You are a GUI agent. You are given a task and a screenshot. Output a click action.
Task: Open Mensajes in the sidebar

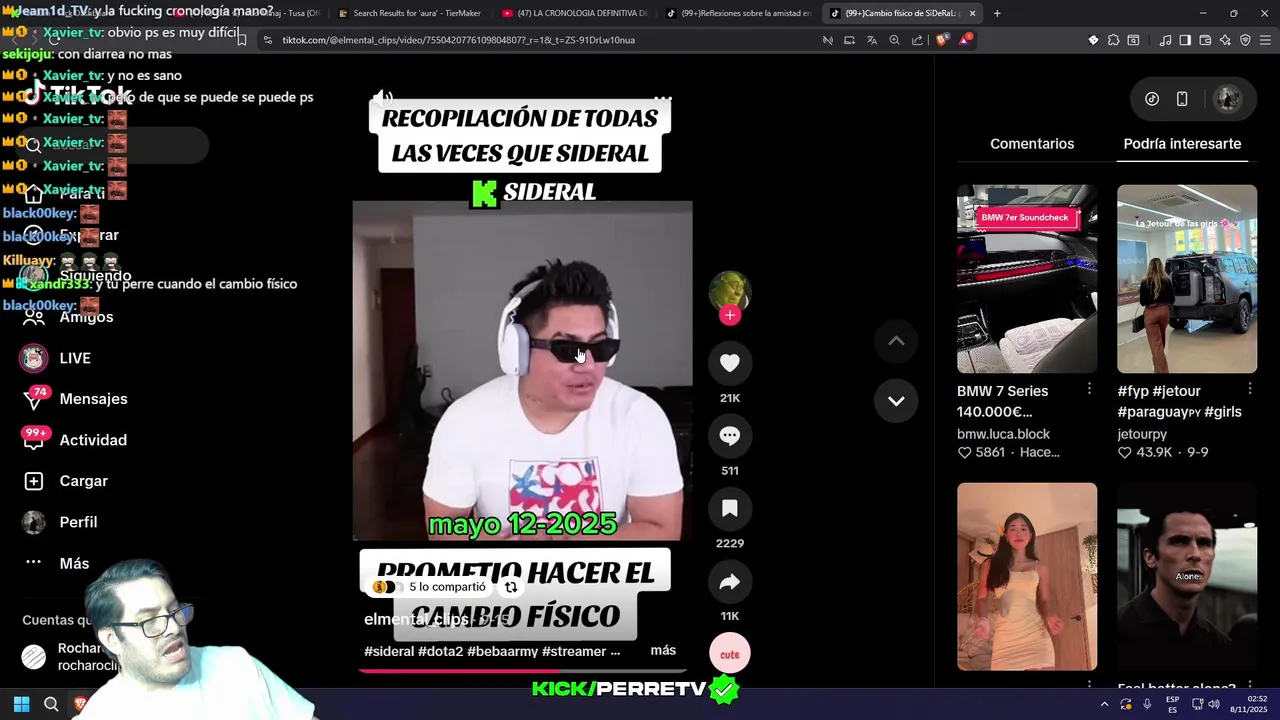tap(76, 399)
